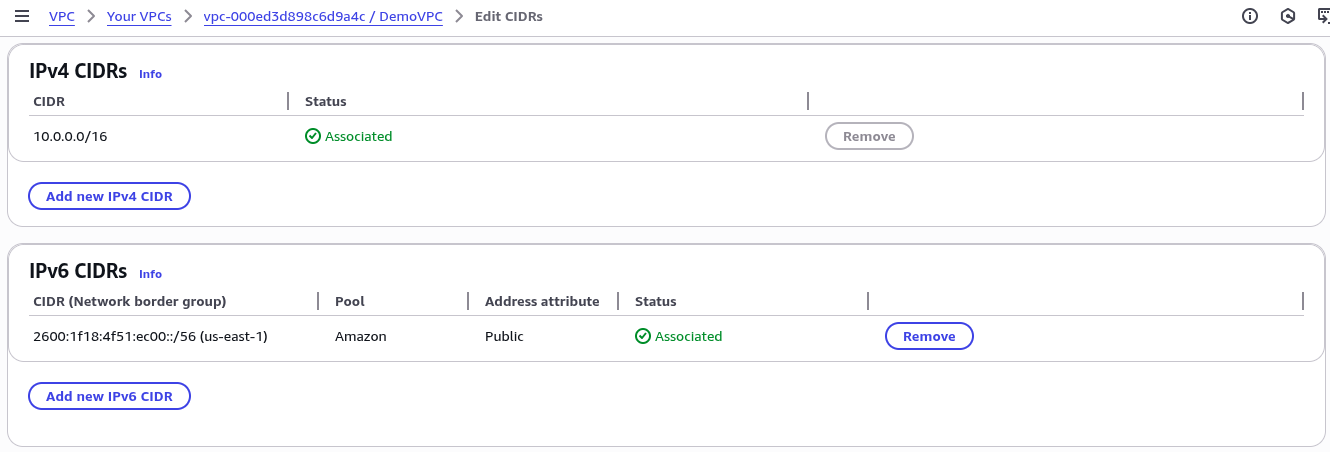
Task: Click the breadcrumb chevron before Edit CIDRs
Action: pos(459,17)
